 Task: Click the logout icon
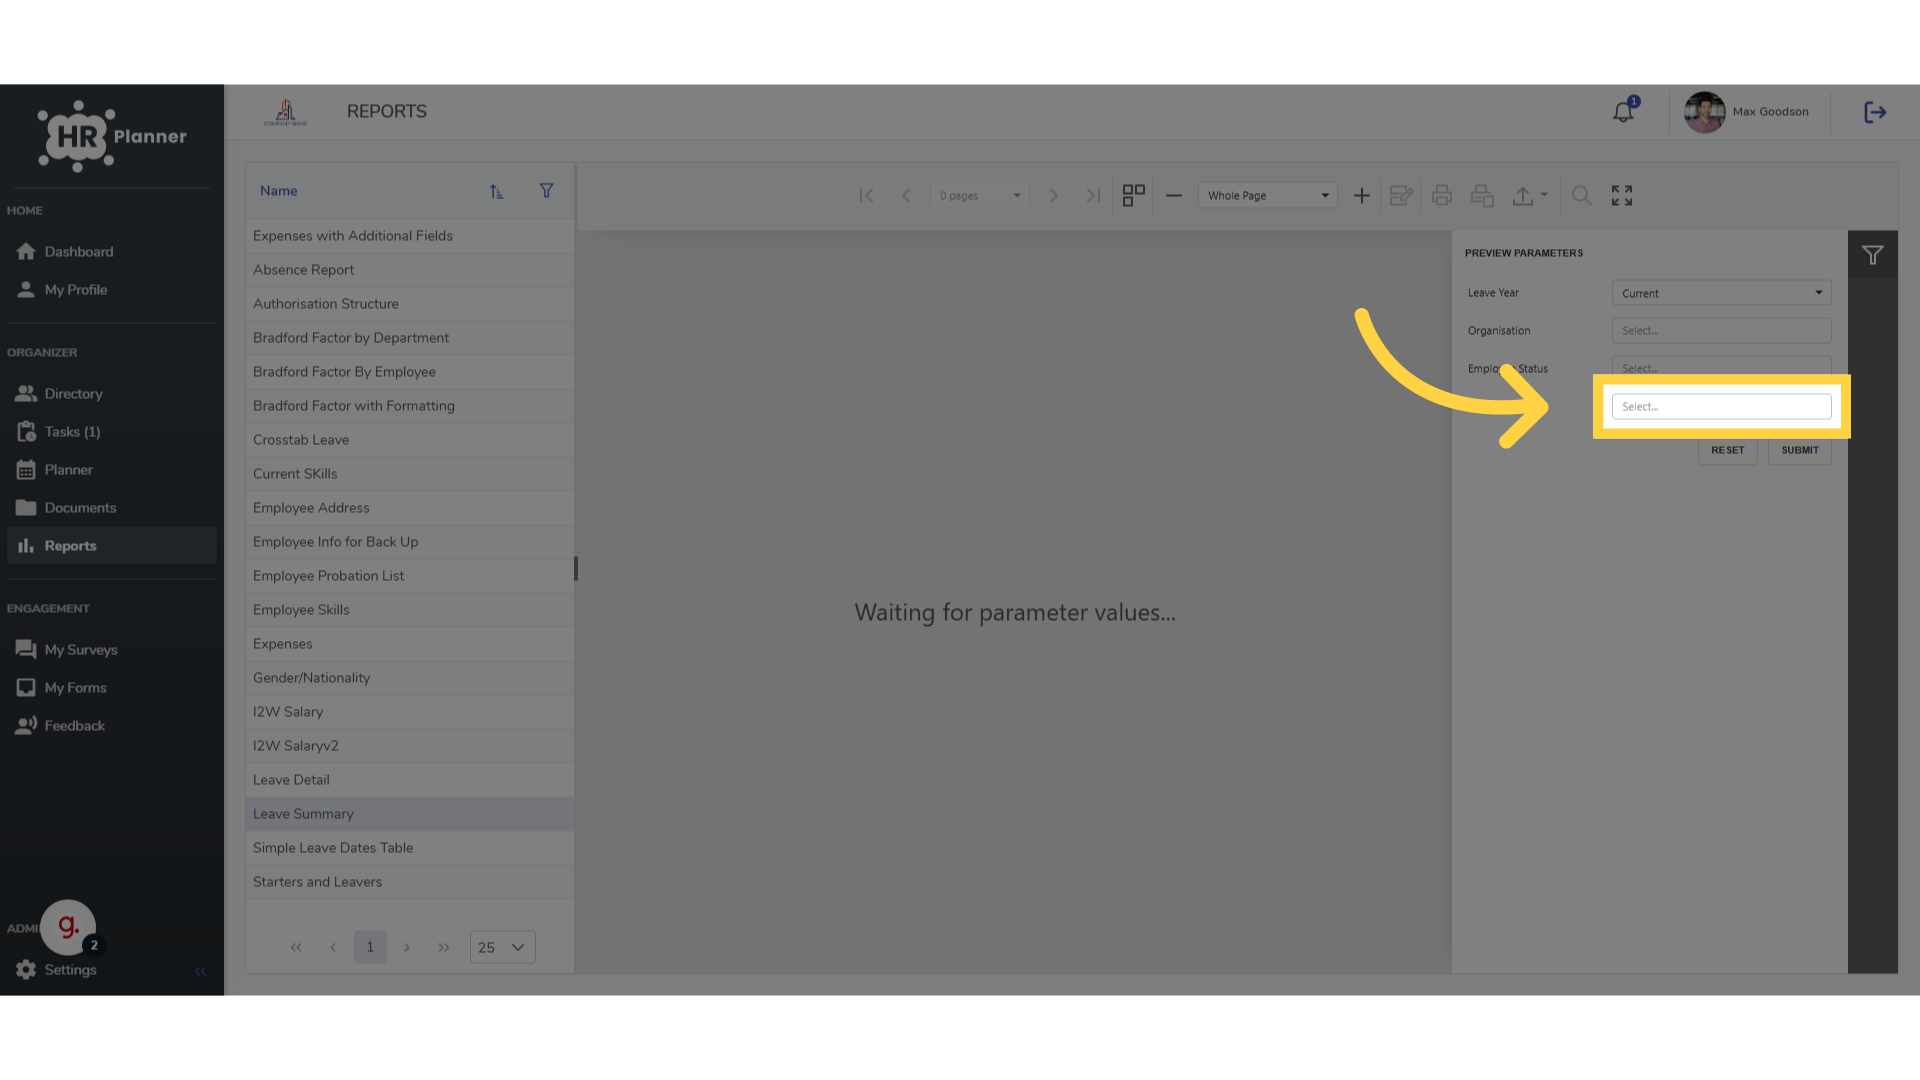[x=1875, y=112]
